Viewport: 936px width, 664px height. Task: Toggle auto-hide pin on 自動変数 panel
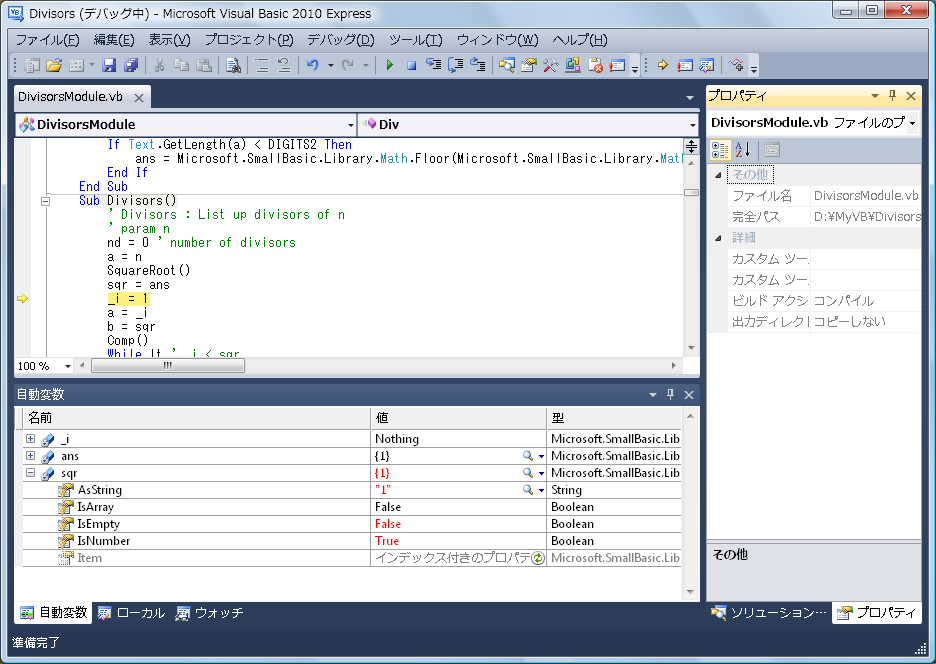pyautogui.click(x=670, y=395)
